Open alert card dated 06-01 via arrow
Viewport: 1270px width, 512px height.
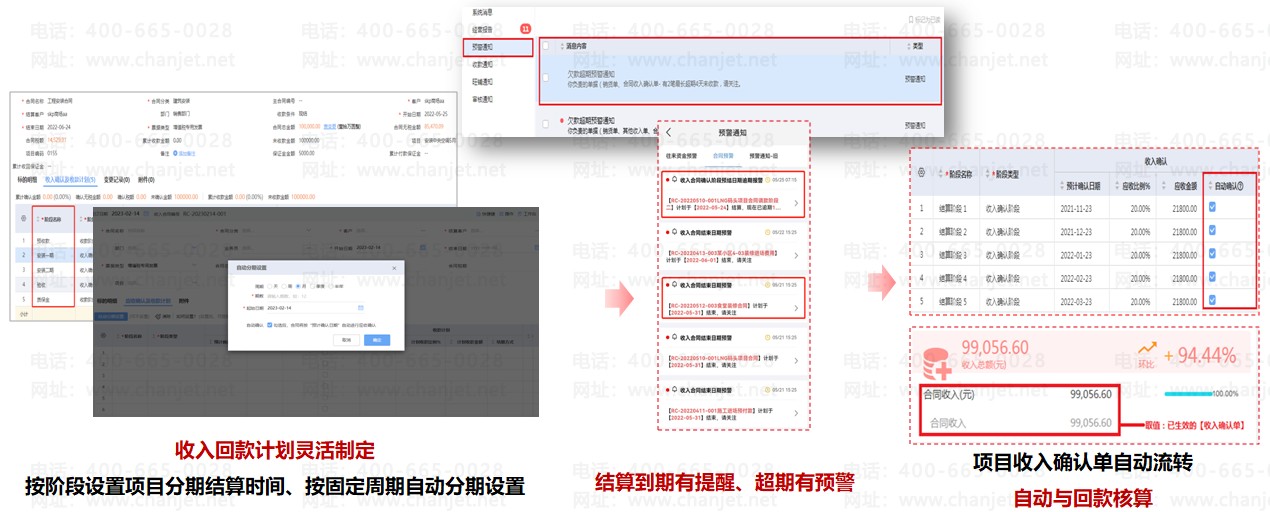(x=795, y=256)
